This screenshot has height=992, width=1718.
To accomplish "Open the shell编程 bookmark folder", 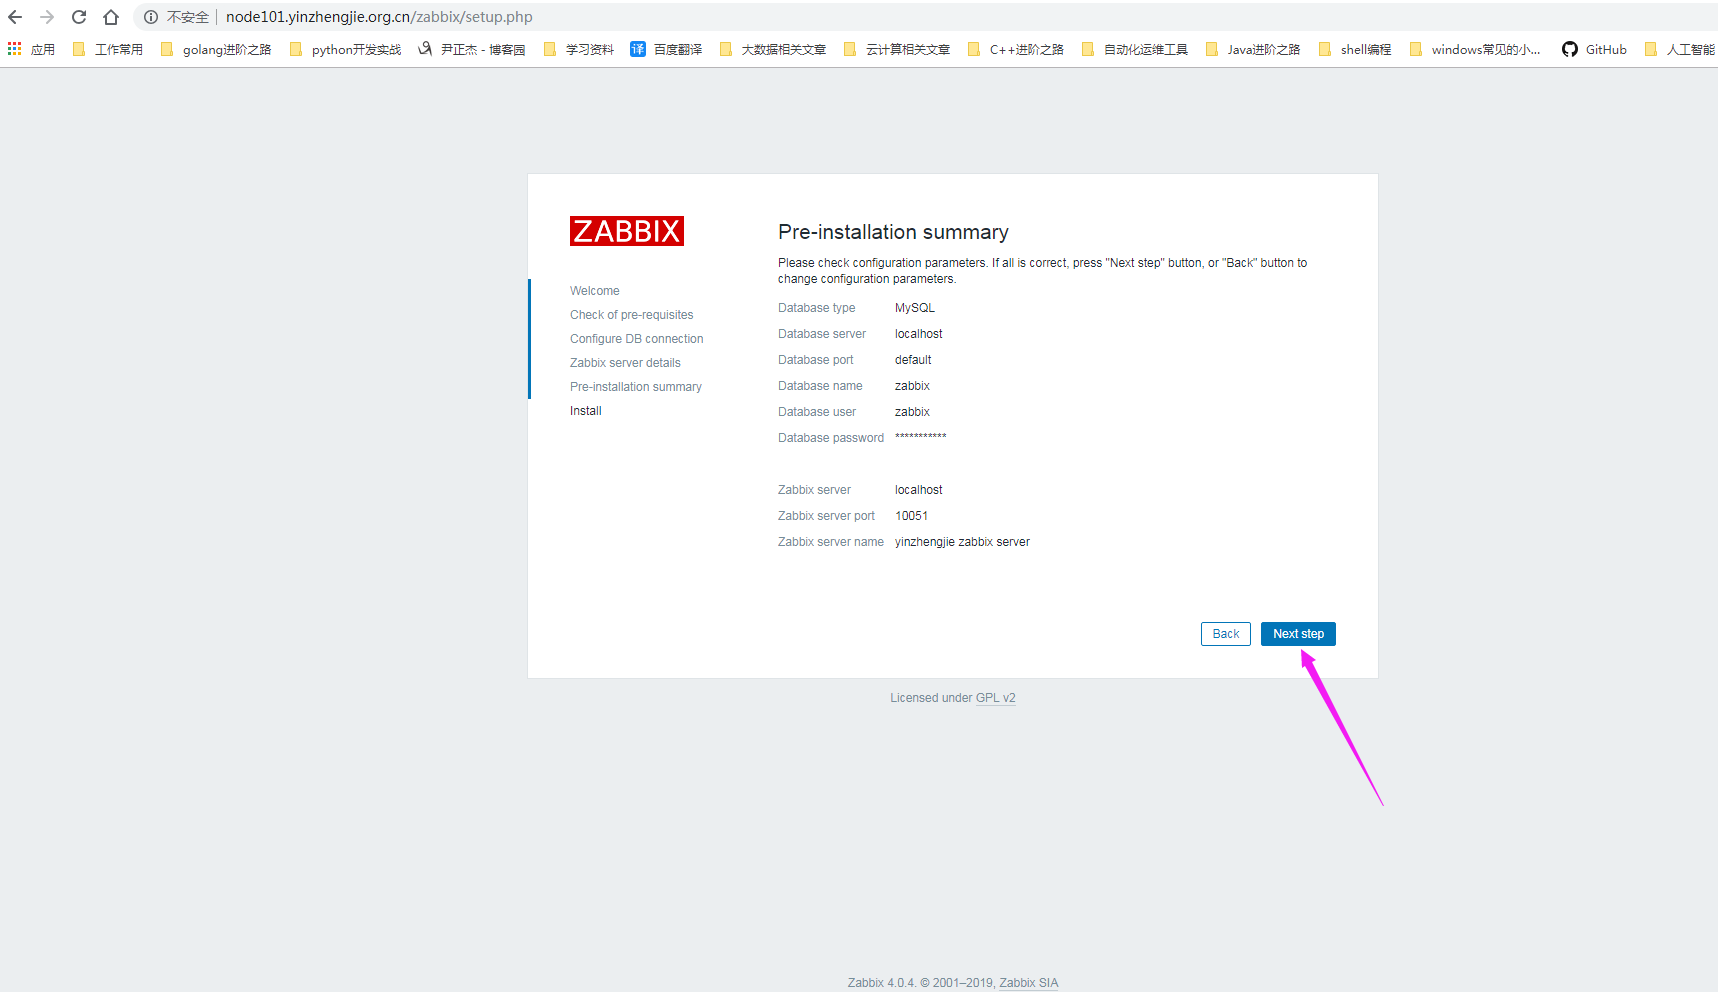I will pyautogui.click(x=1355, y=49).
